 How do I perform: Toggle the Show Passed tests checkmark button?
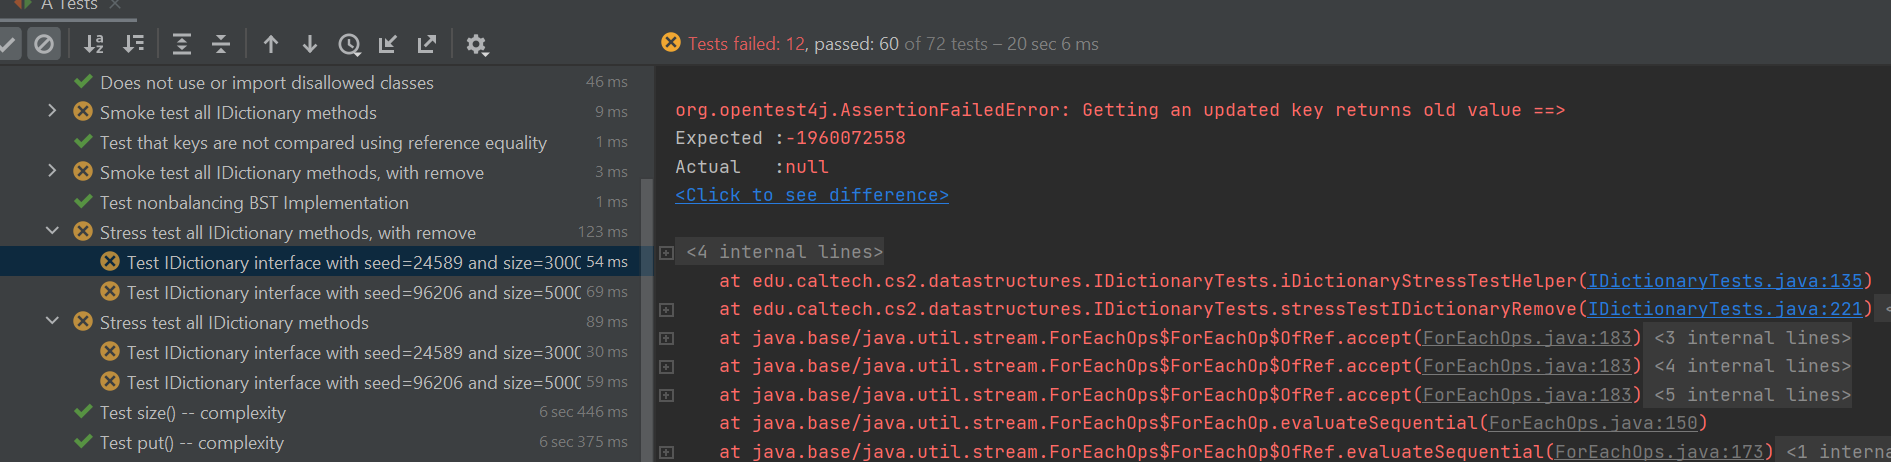(x=8, y=44)
